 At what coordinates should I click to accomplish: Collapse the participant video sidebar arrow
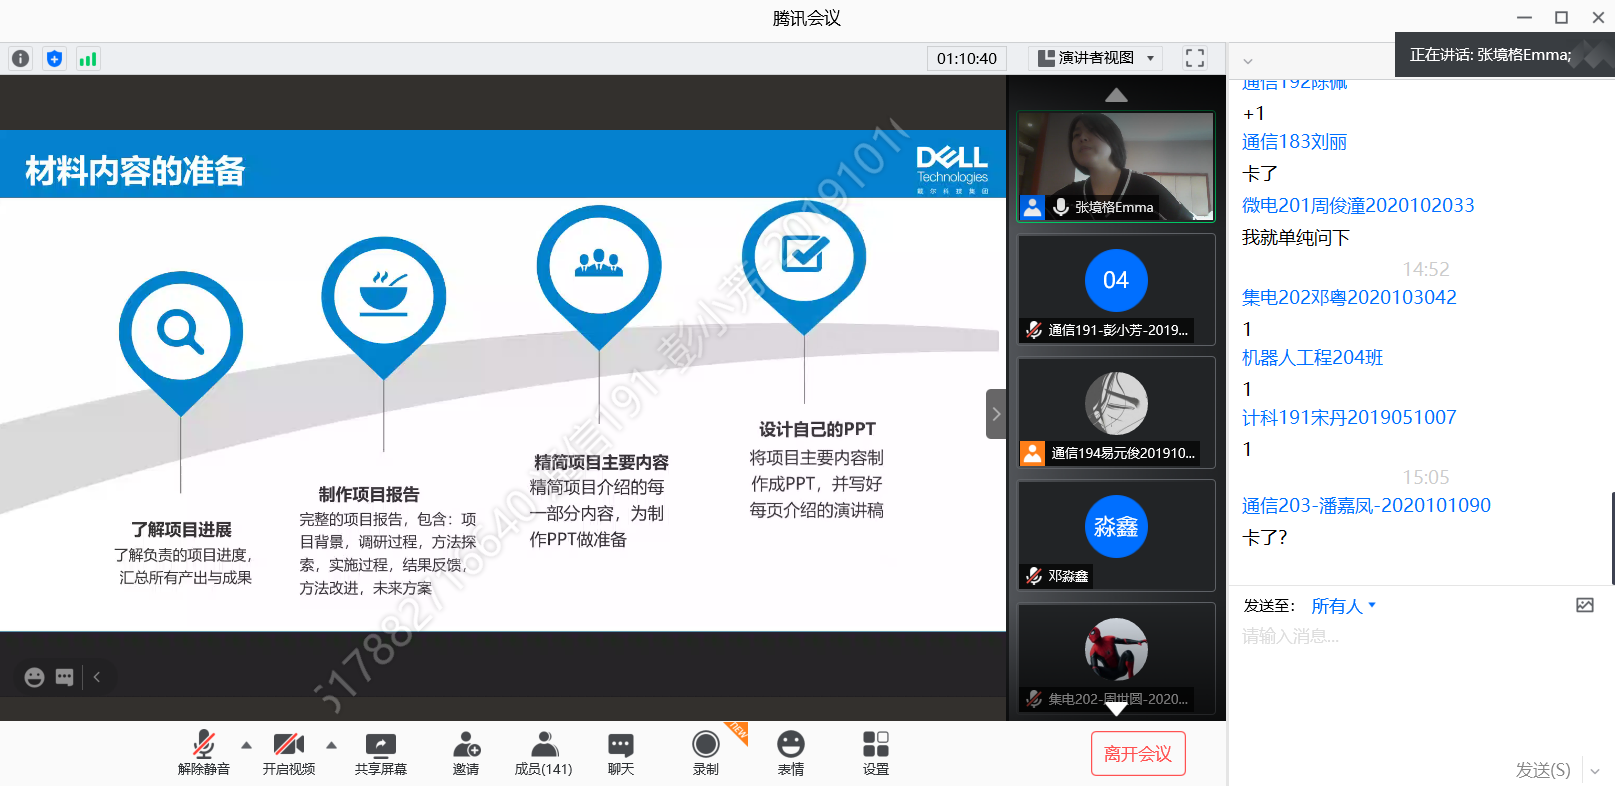click(995, 414)
